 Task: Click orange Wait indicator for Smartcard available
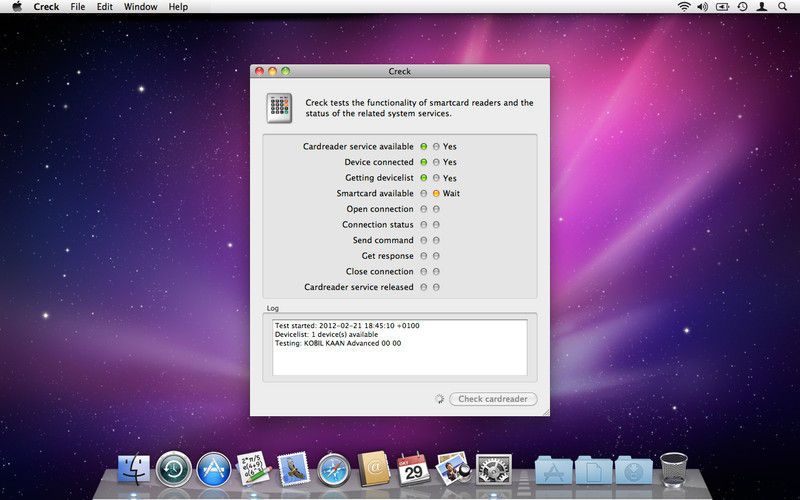click(436, 193)
